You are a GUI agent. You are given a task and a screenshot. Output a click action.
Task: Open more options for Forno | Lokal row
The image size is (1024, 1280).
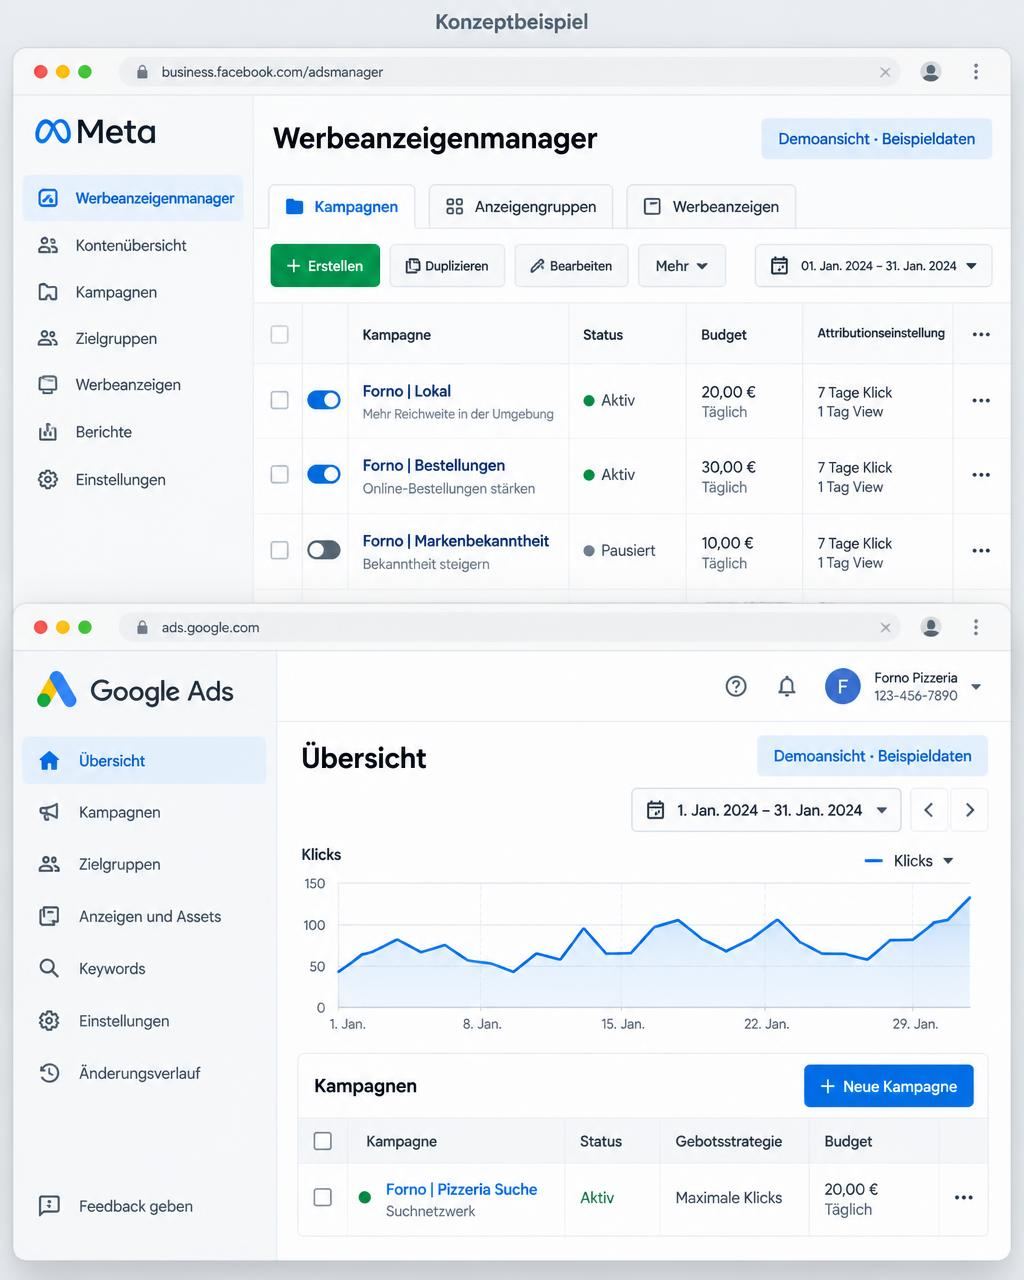(x=981, y=400)
